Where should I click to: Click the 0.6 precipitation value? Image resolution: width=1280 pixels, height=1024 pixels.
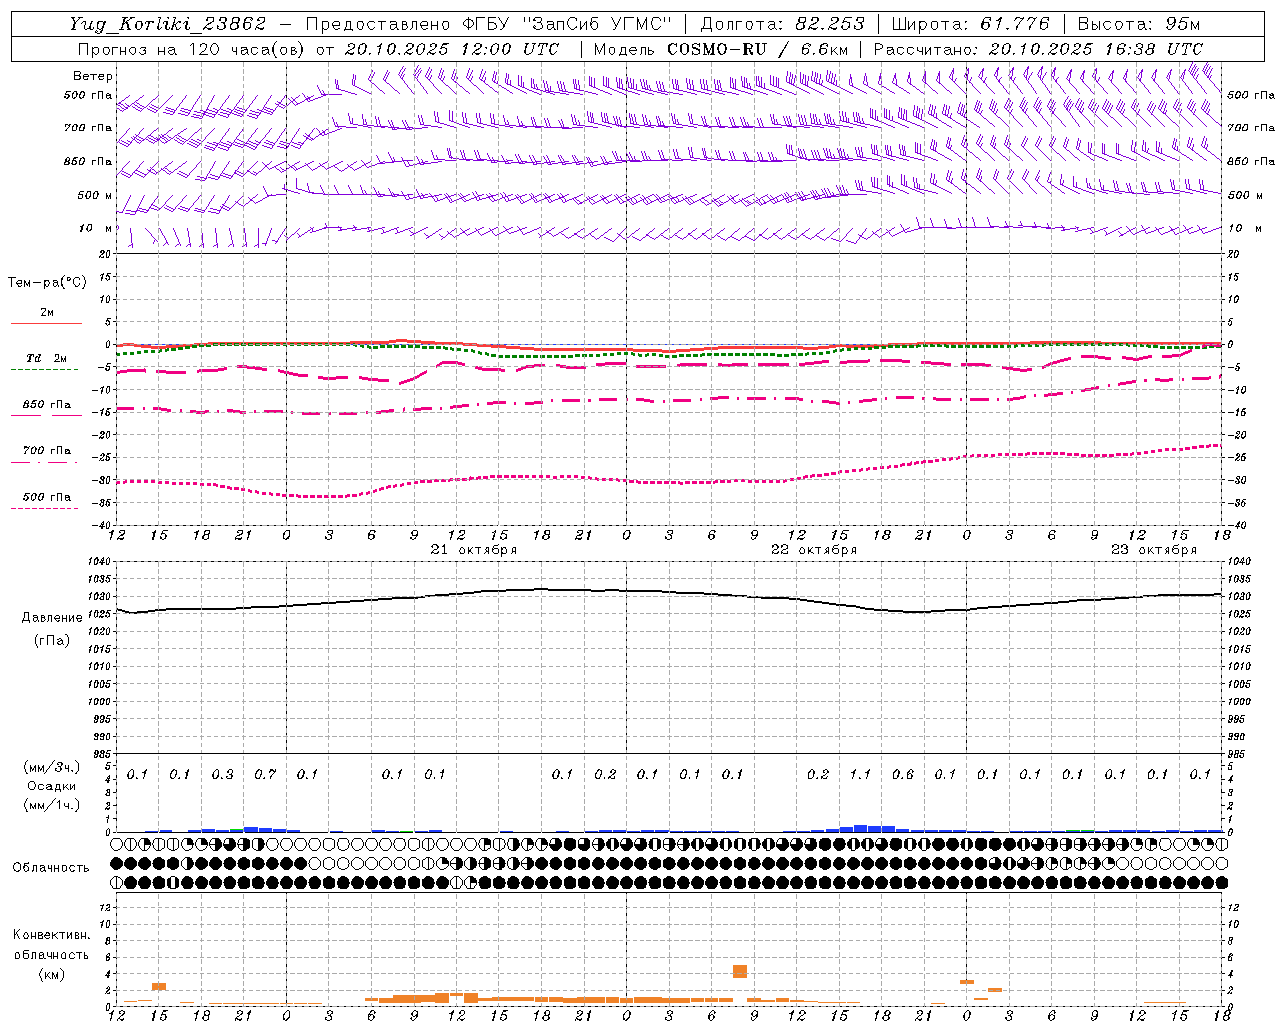click(902, 774)
